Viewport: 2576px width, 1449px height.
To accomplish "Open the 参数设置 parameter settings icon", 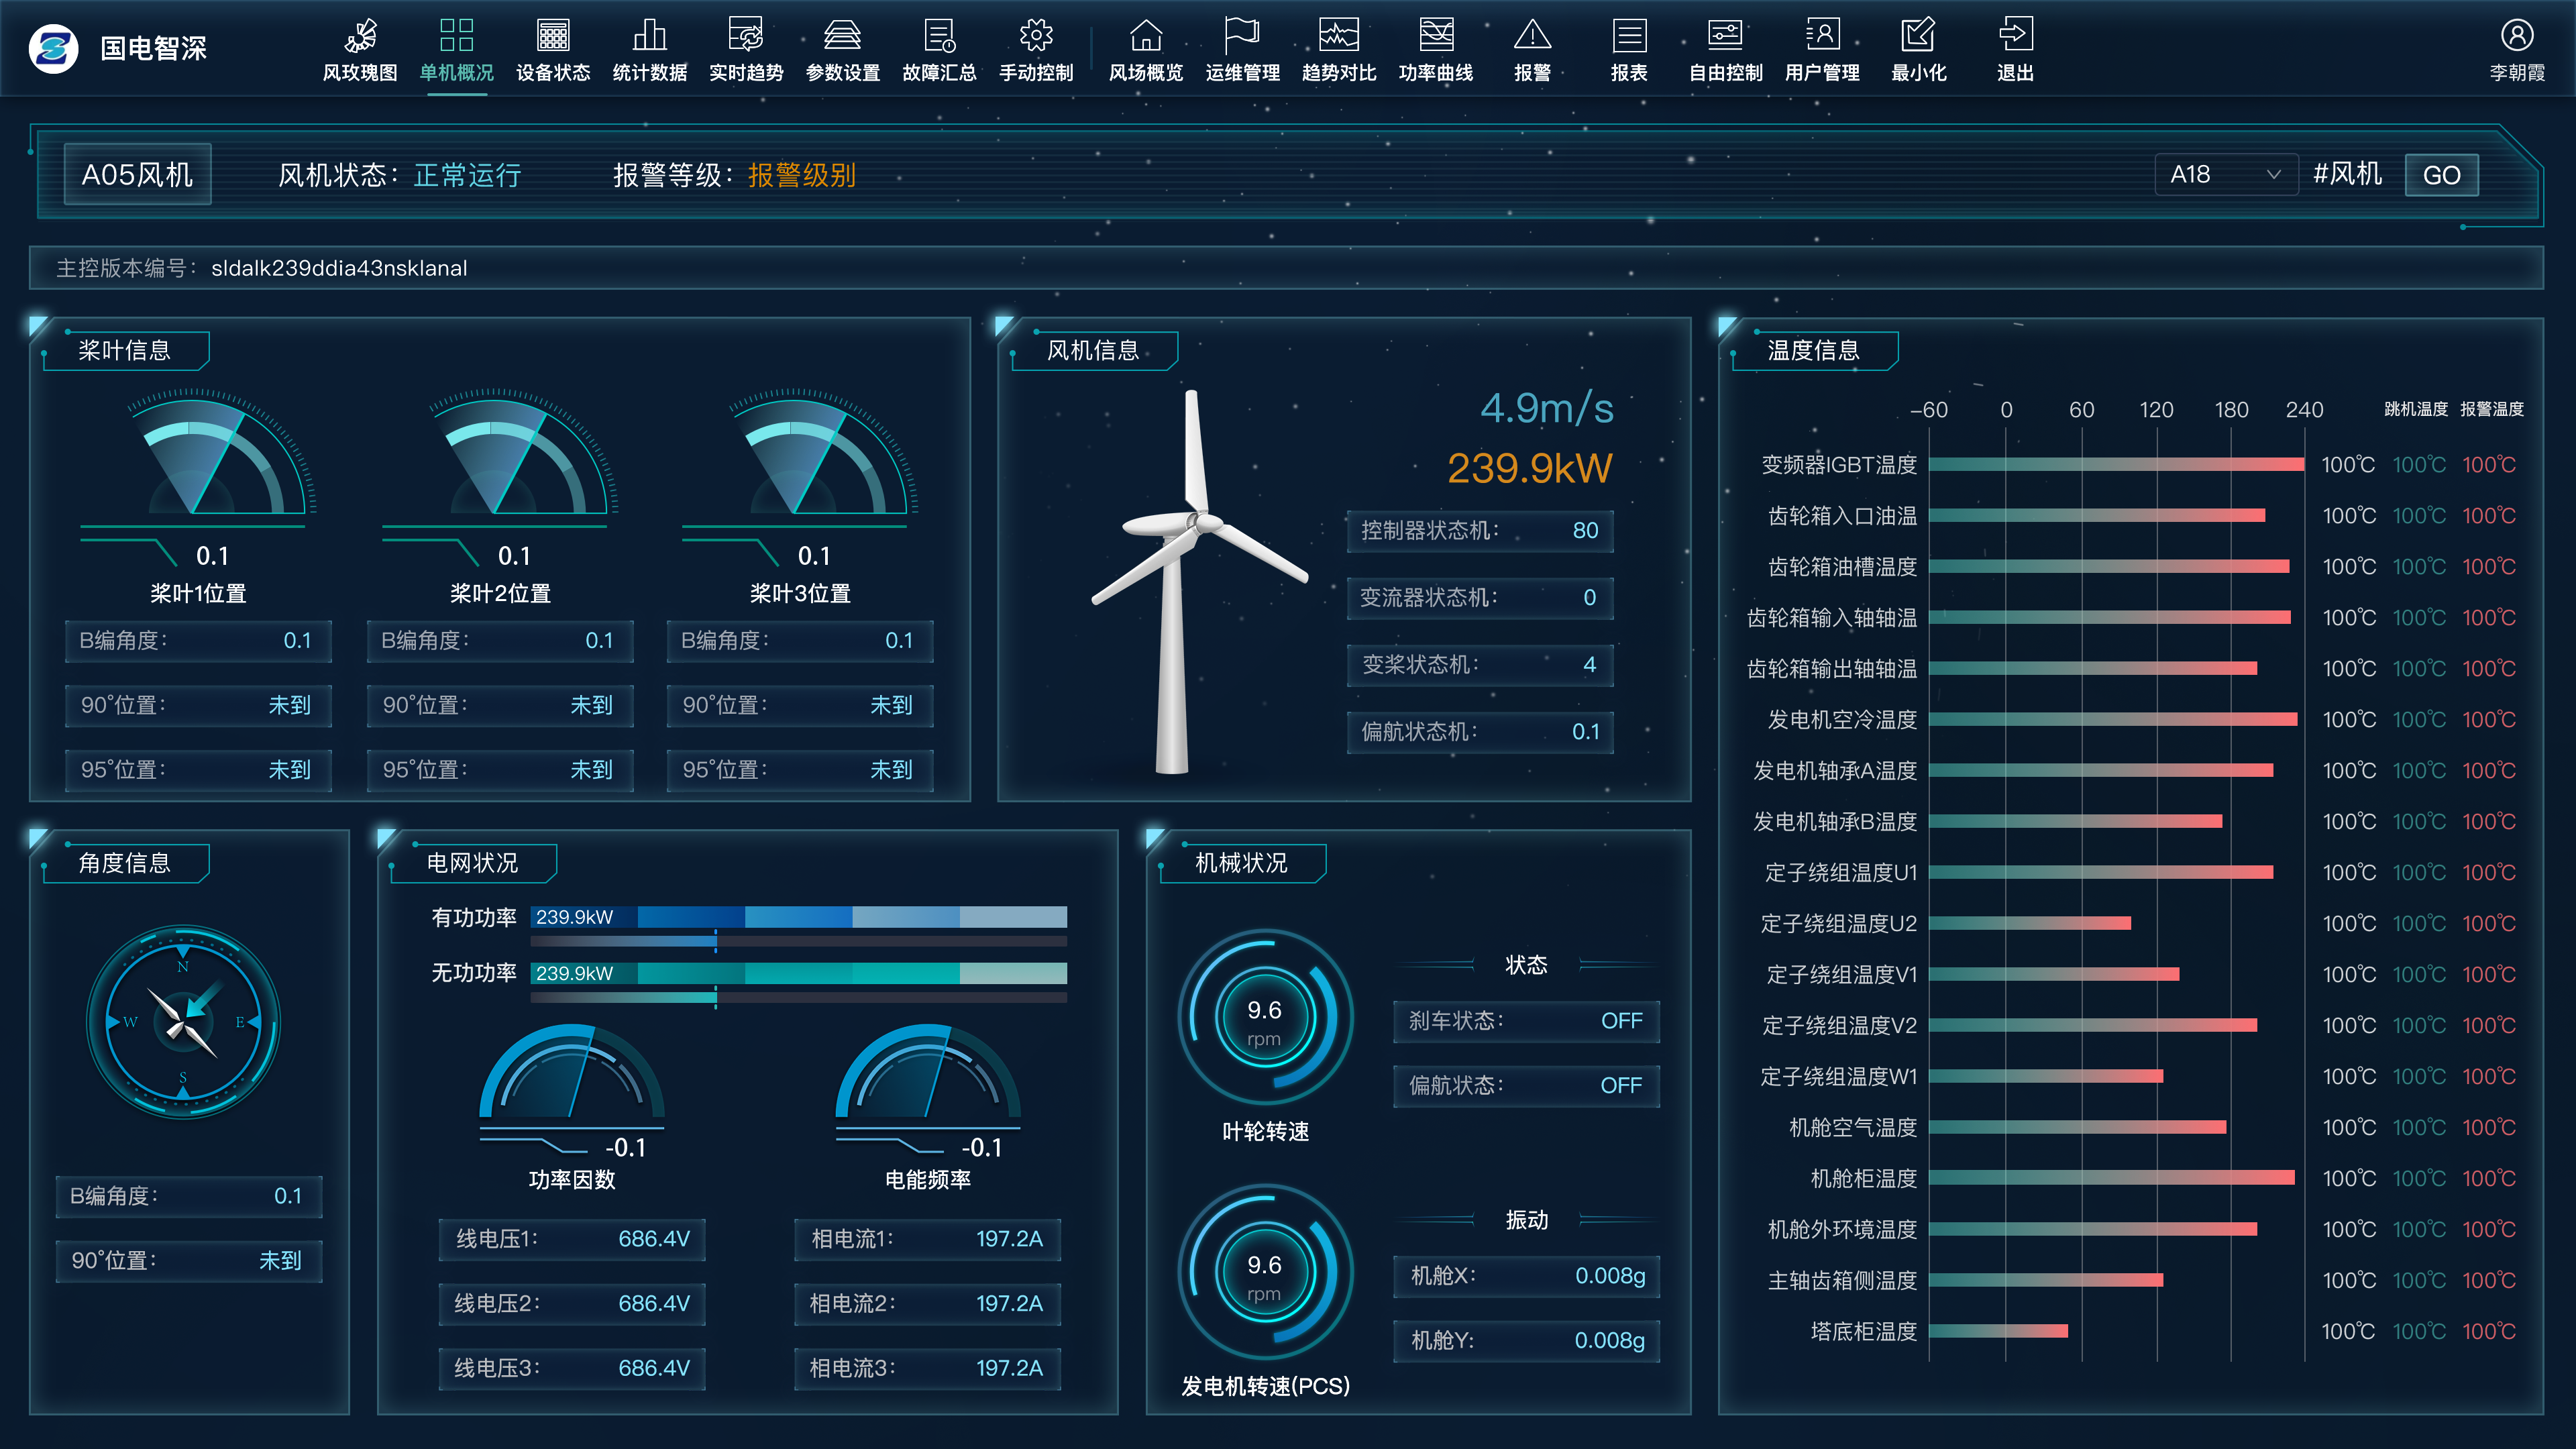I will (843, 35).
